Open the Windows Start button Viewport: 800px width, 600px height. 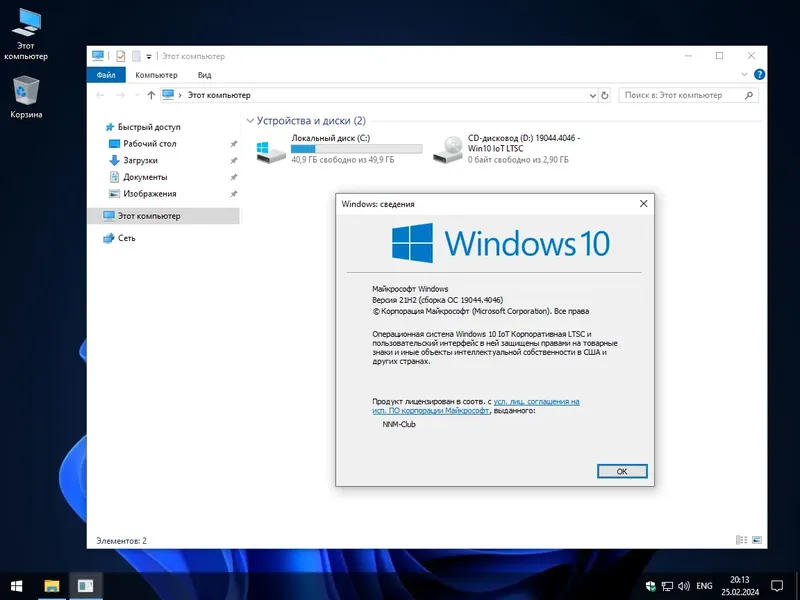[x=16, y=586]
